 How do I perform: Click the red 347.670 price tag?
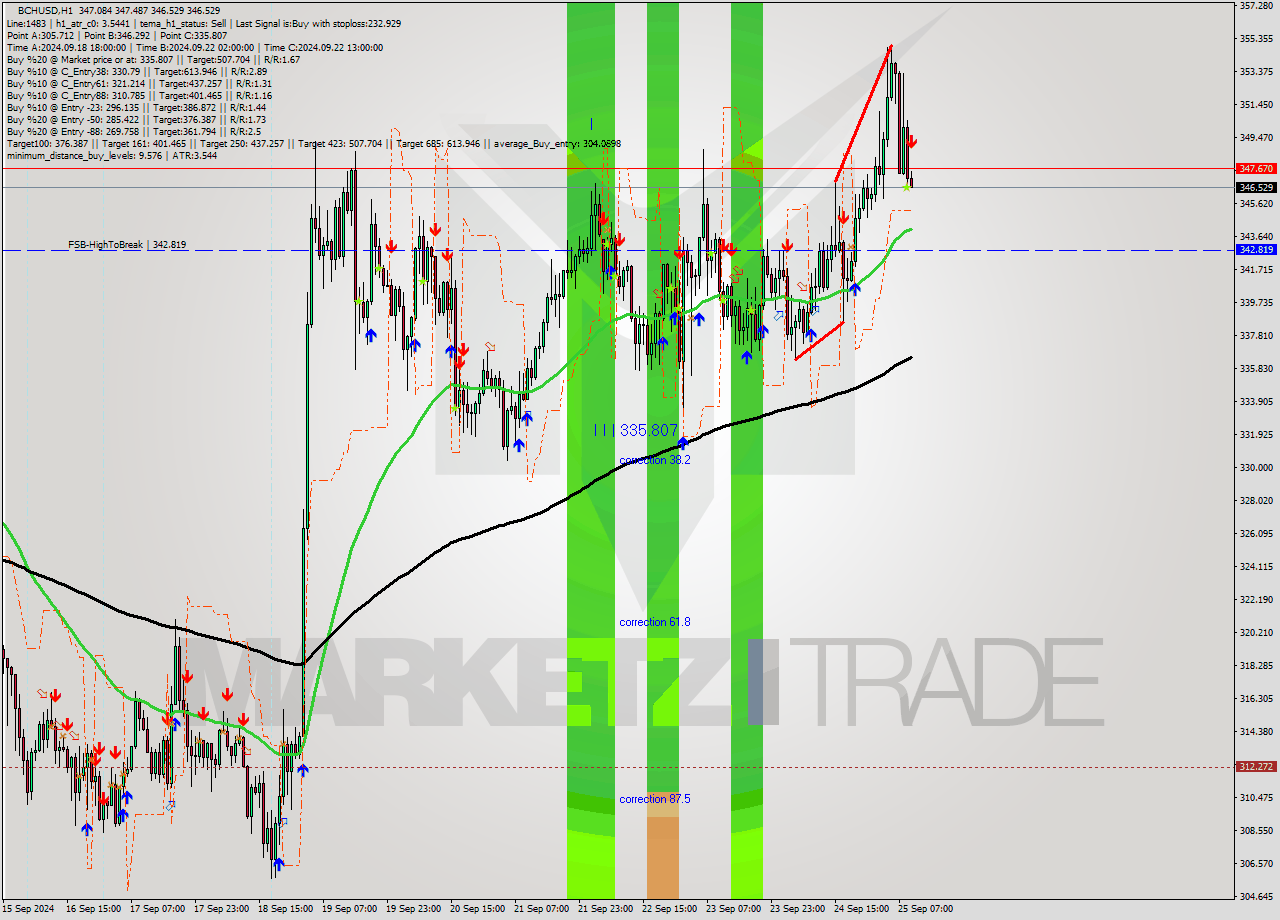click(x=1256, y=169)
